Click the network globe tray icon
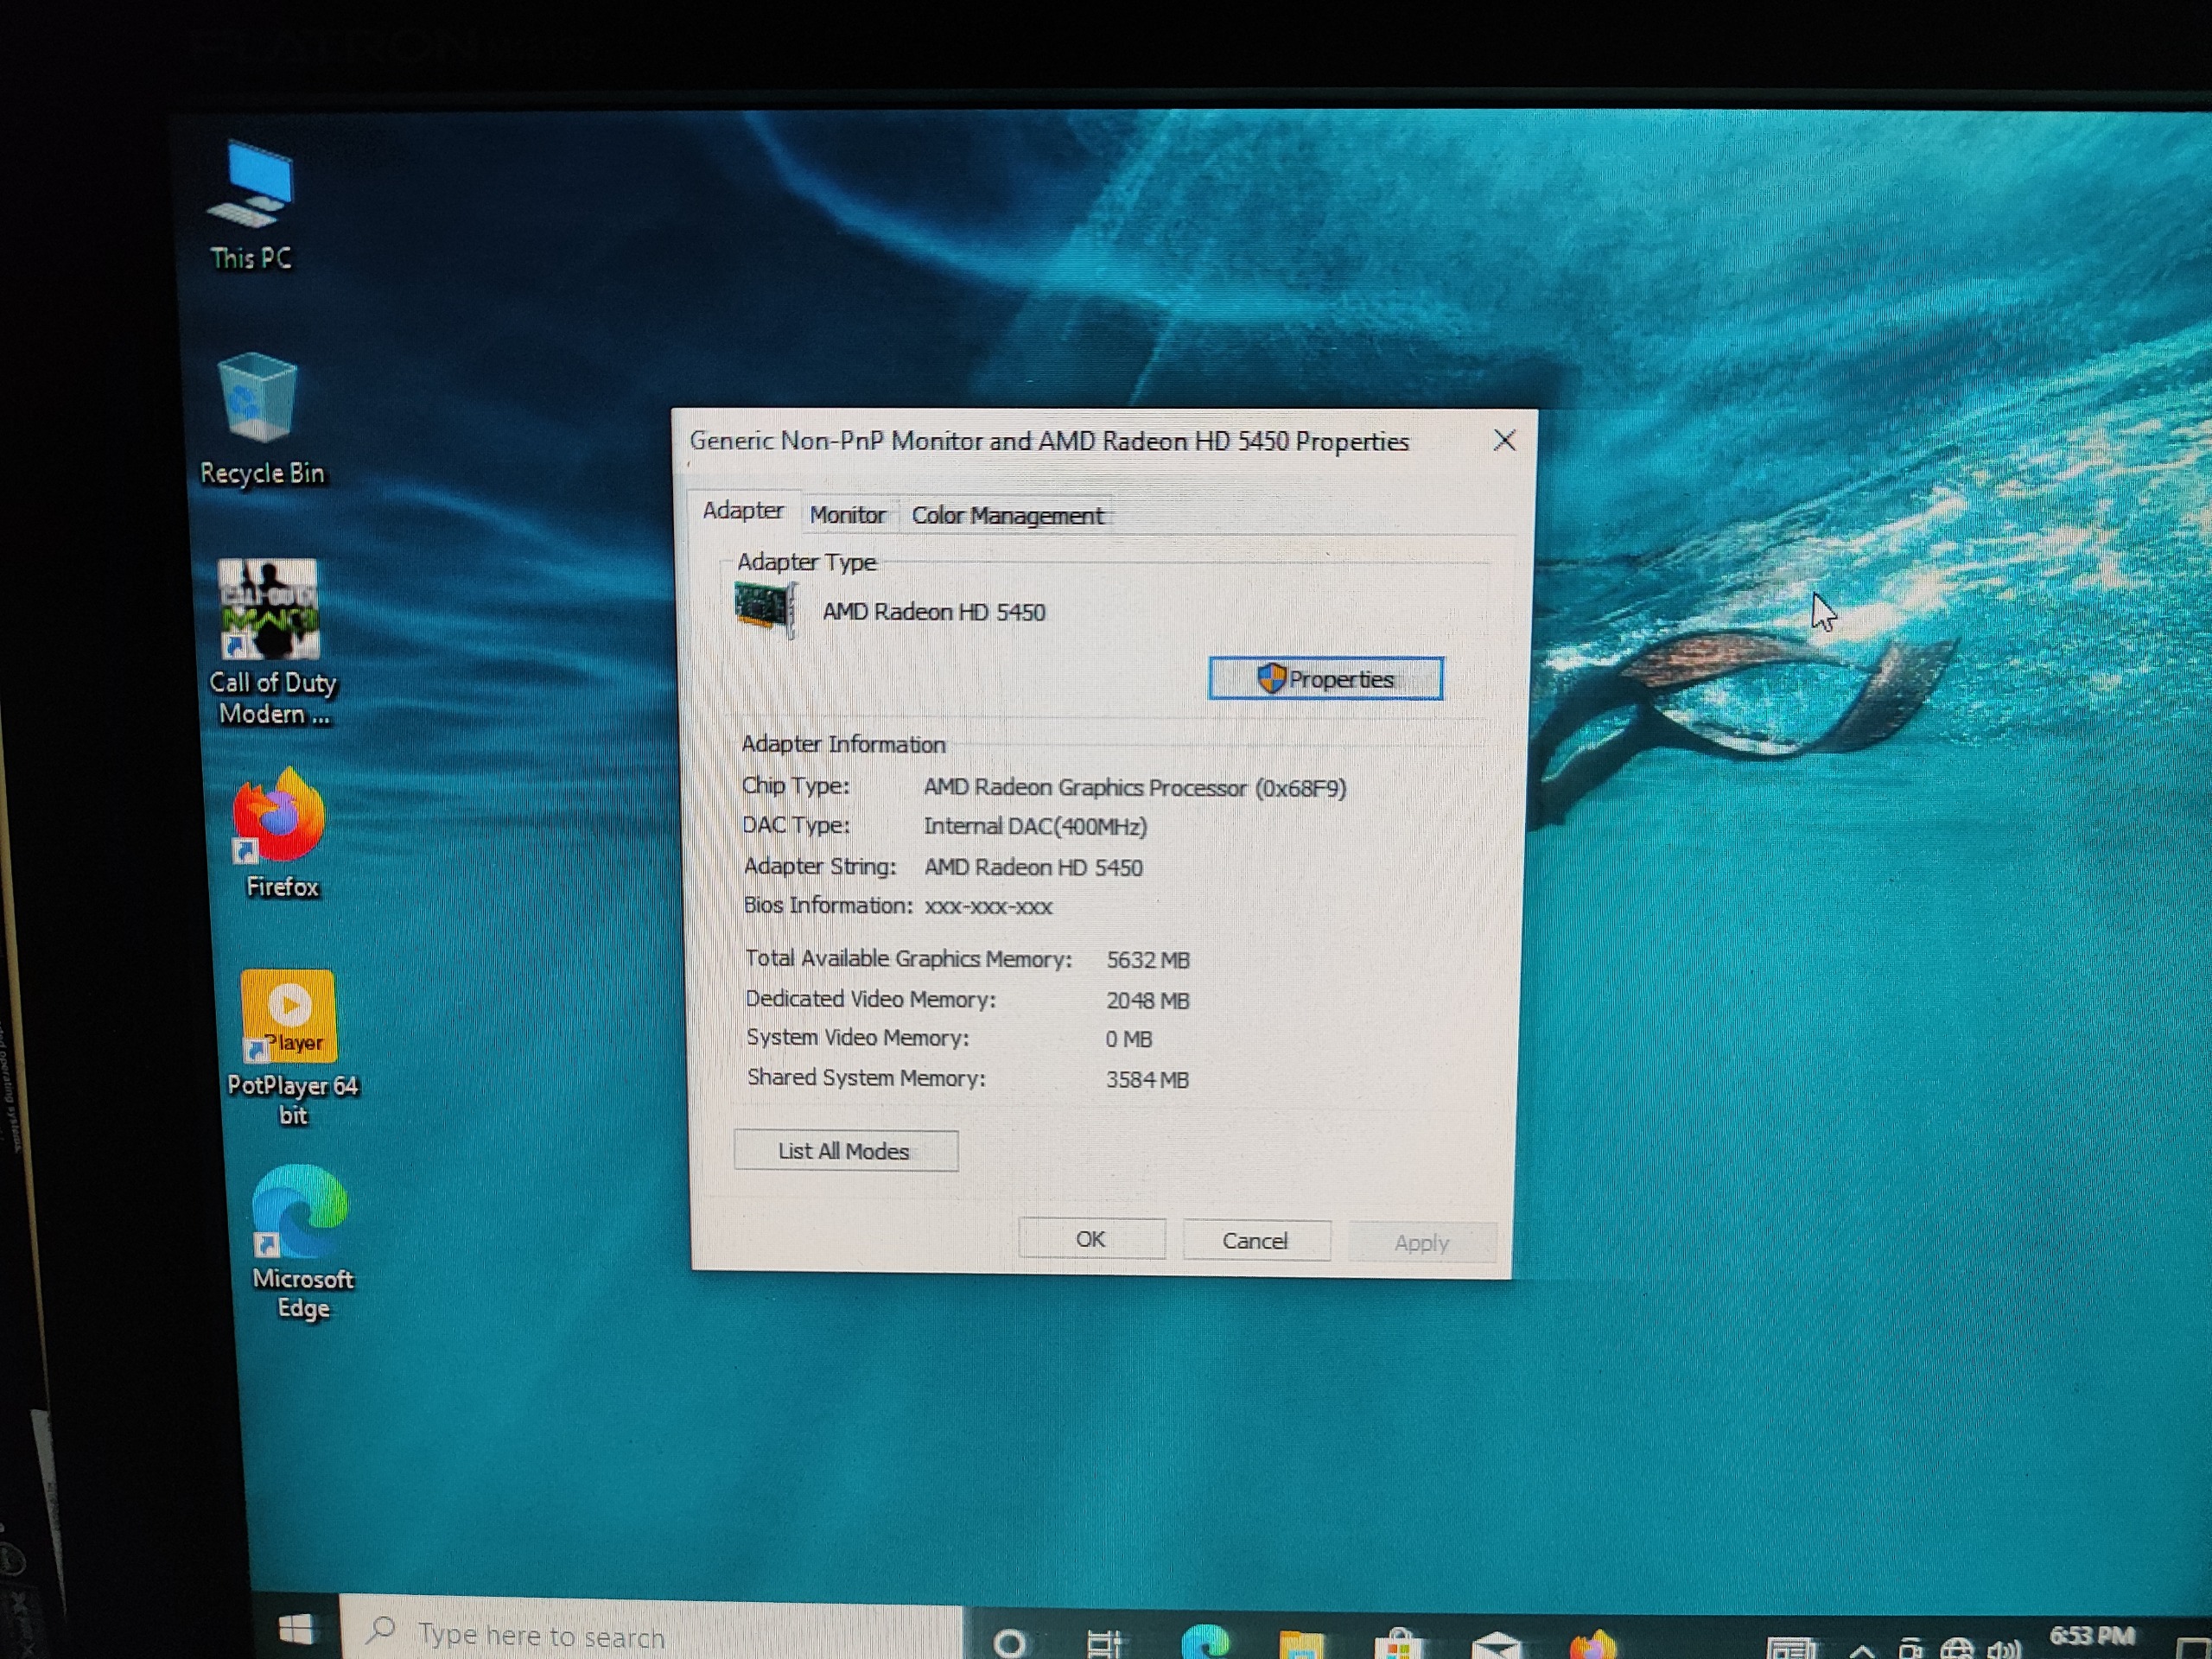Viewport: 2212px width, 1659px height. pyautogui.click(x=1957, y=1649)
